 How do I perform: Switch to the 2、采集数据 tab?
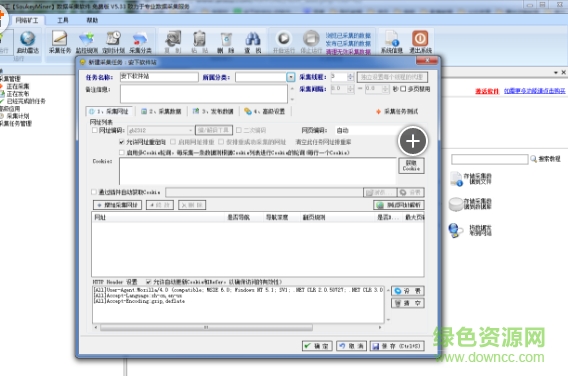161,112
